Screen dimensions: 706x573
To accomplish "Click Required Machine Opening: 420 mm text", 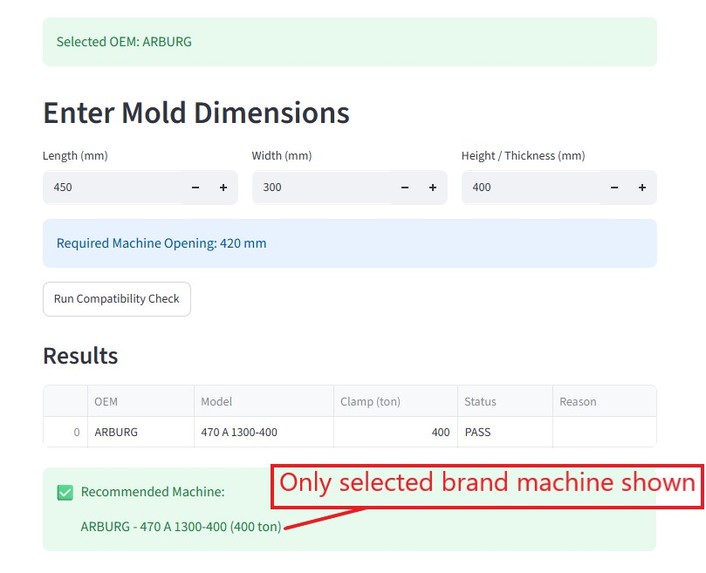I will tap(161, 244).
